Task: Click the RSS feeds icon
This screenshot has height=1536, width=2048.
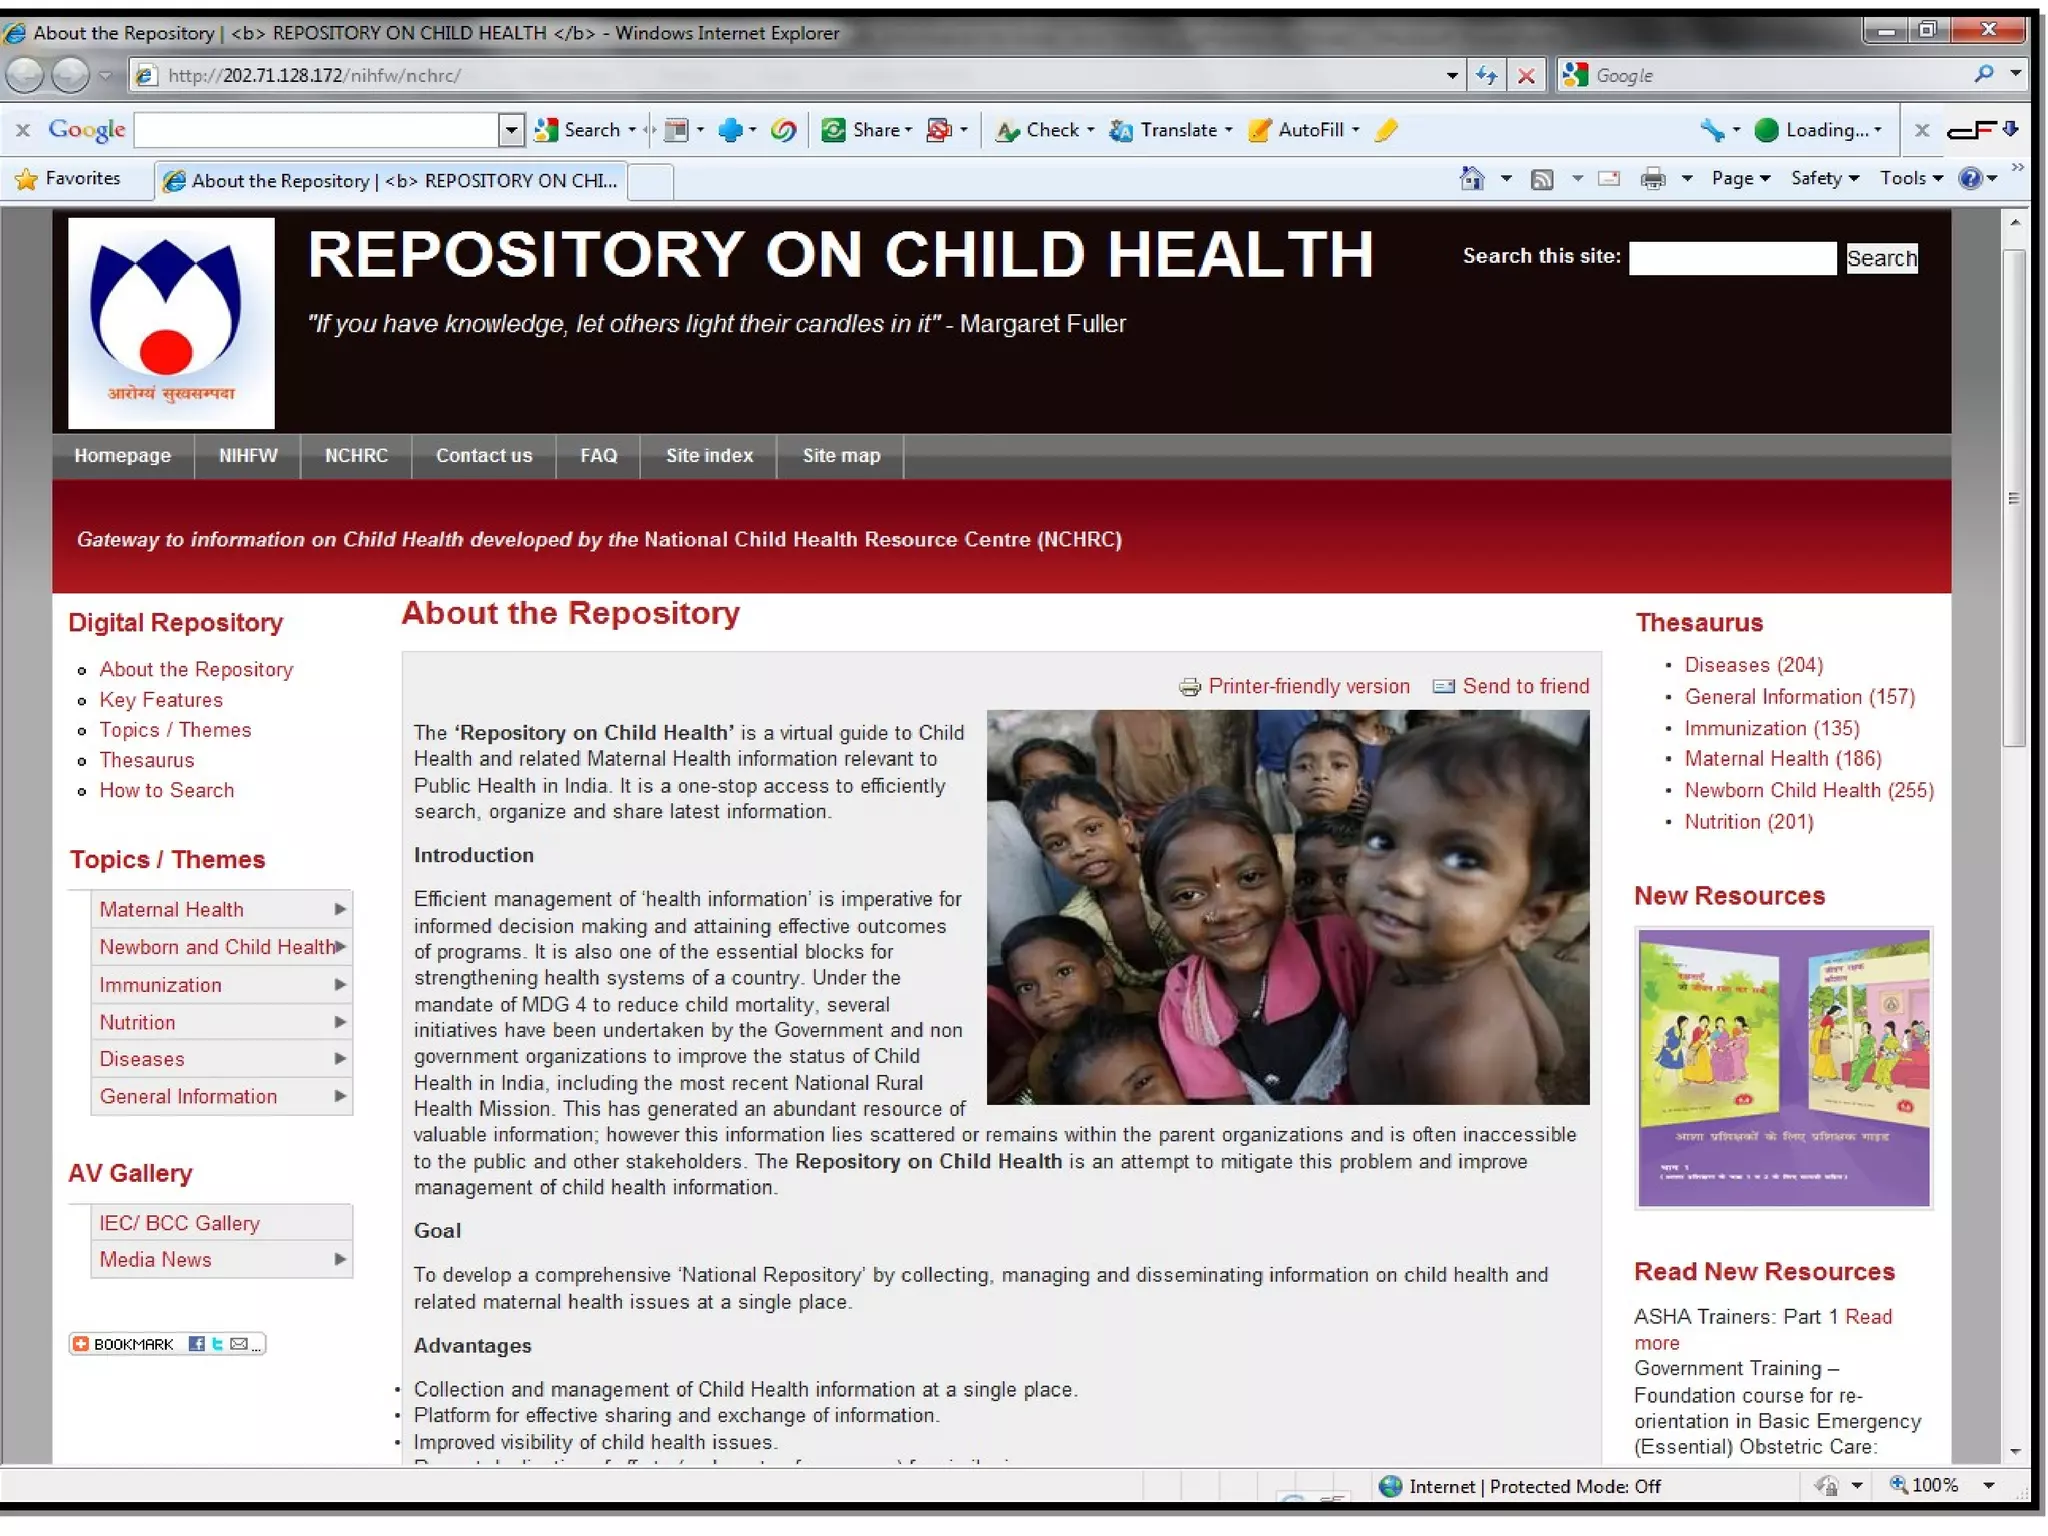Action: 1542,179
